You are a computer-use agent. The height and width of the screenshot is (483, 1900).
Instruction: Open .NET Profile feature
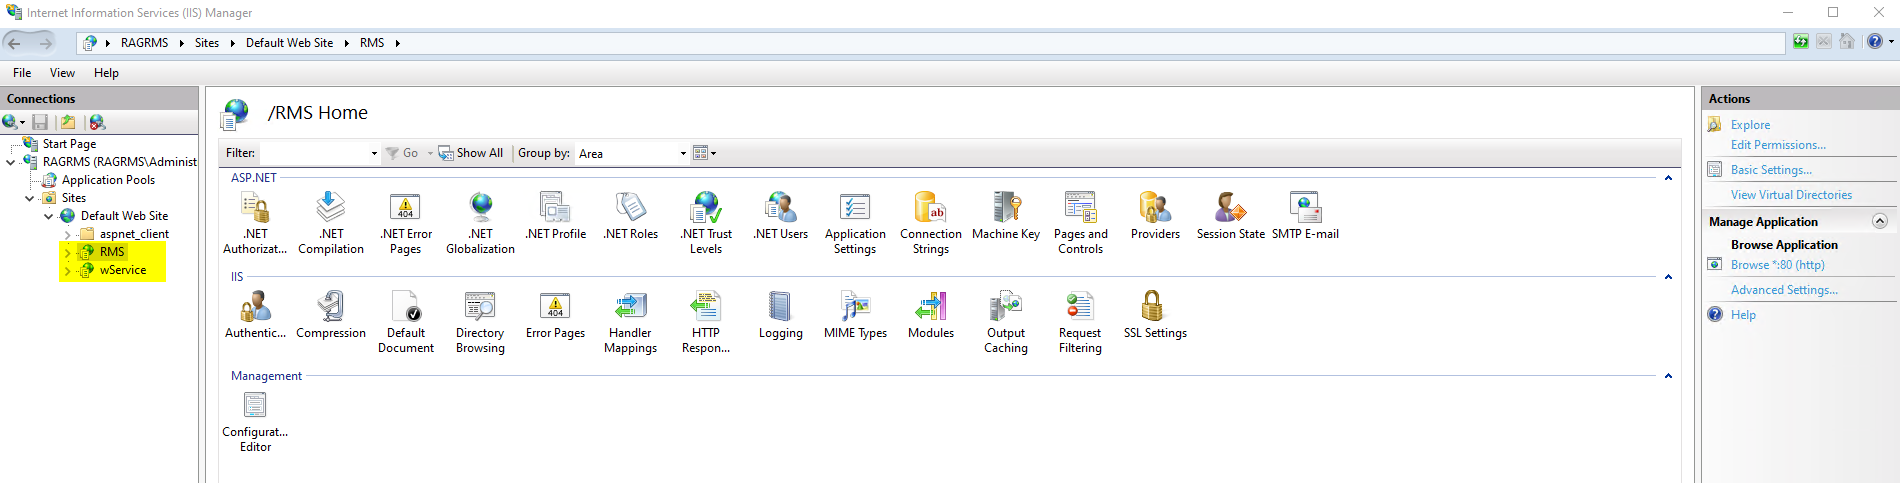[x=556, y=216]
